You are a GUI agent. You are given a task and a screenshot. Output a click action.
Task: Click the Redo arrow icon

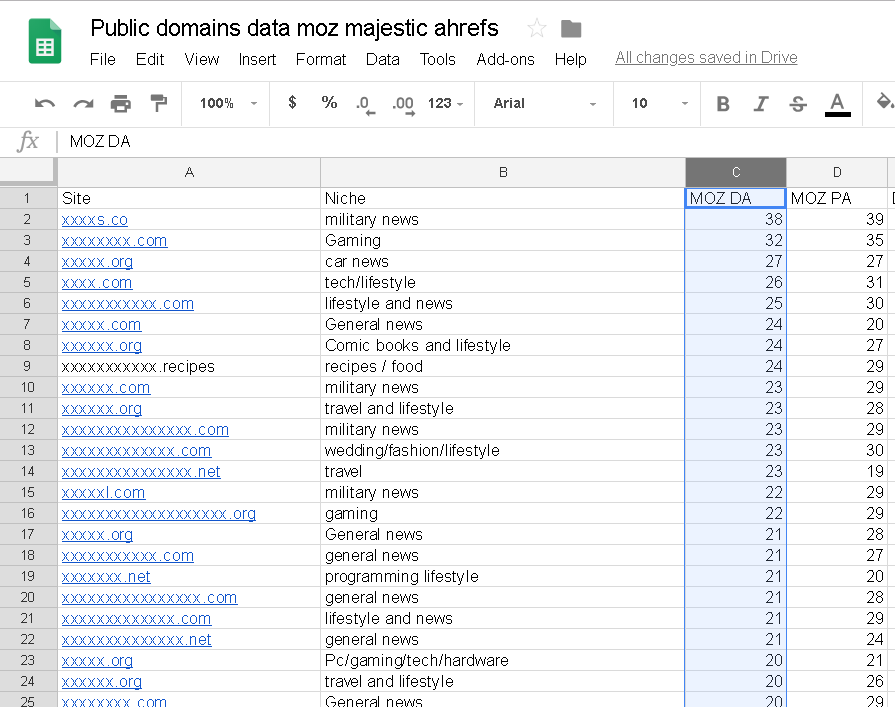(83, 103)
